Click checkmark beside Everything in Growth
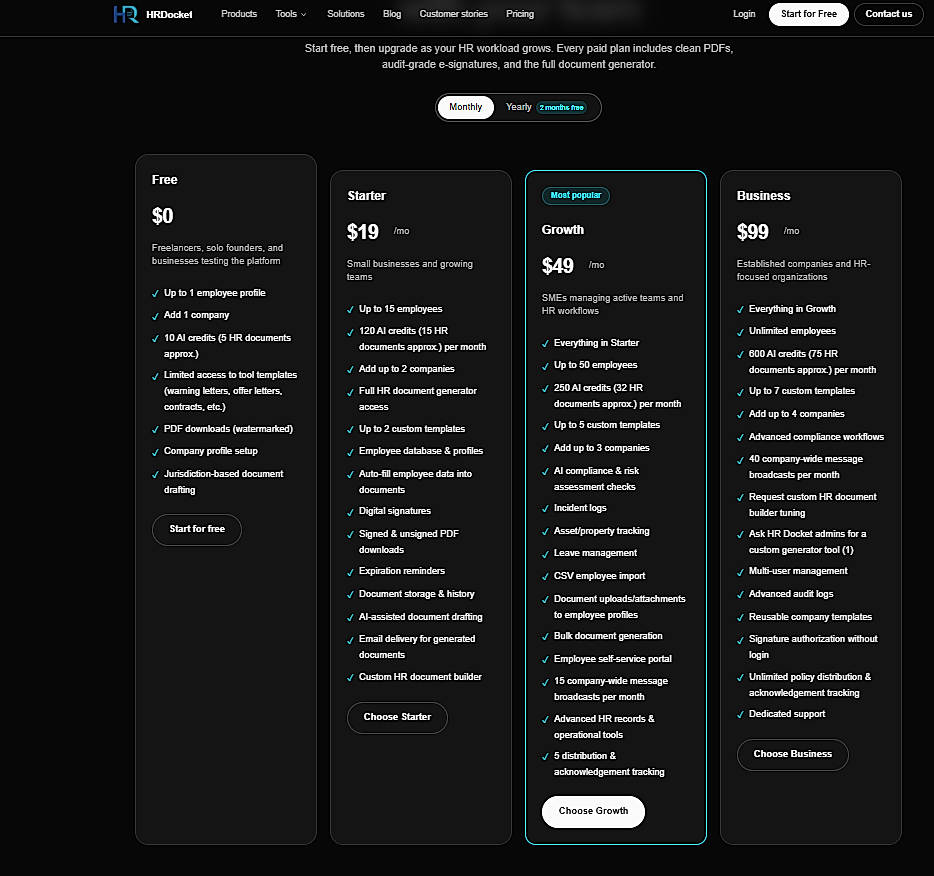This screenshot has height=876, width=934. (x=740, y=310)
